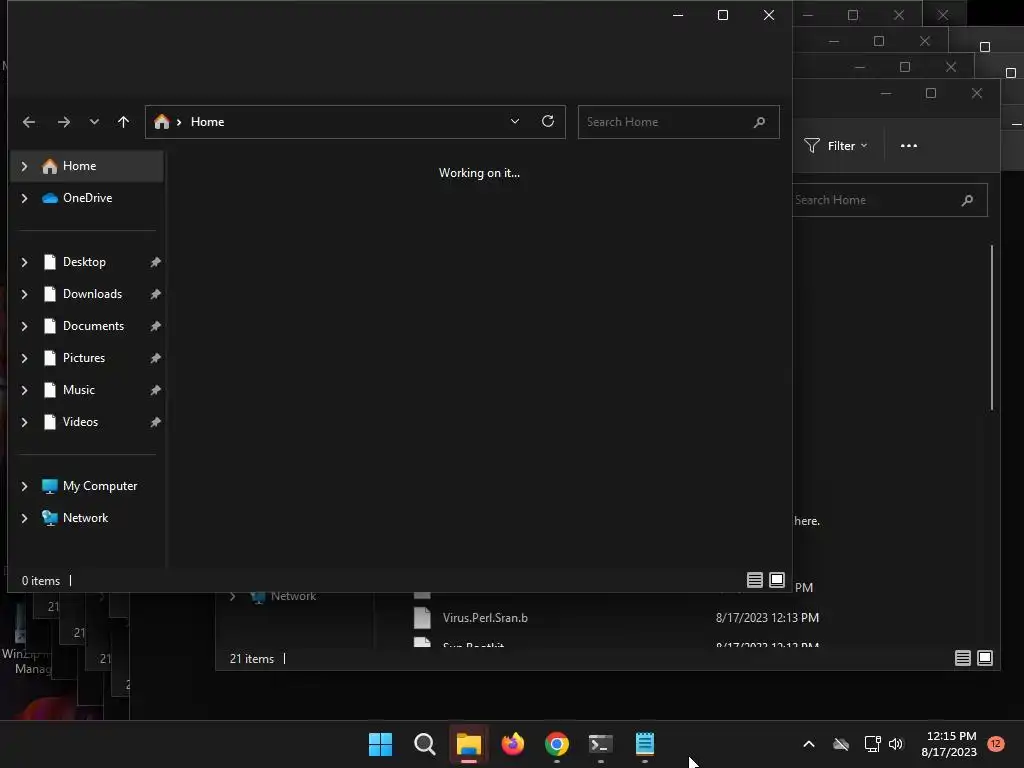1024x768 pixels.
Task: Open the address bar history dropdown
Action: [x=515, y=121]
